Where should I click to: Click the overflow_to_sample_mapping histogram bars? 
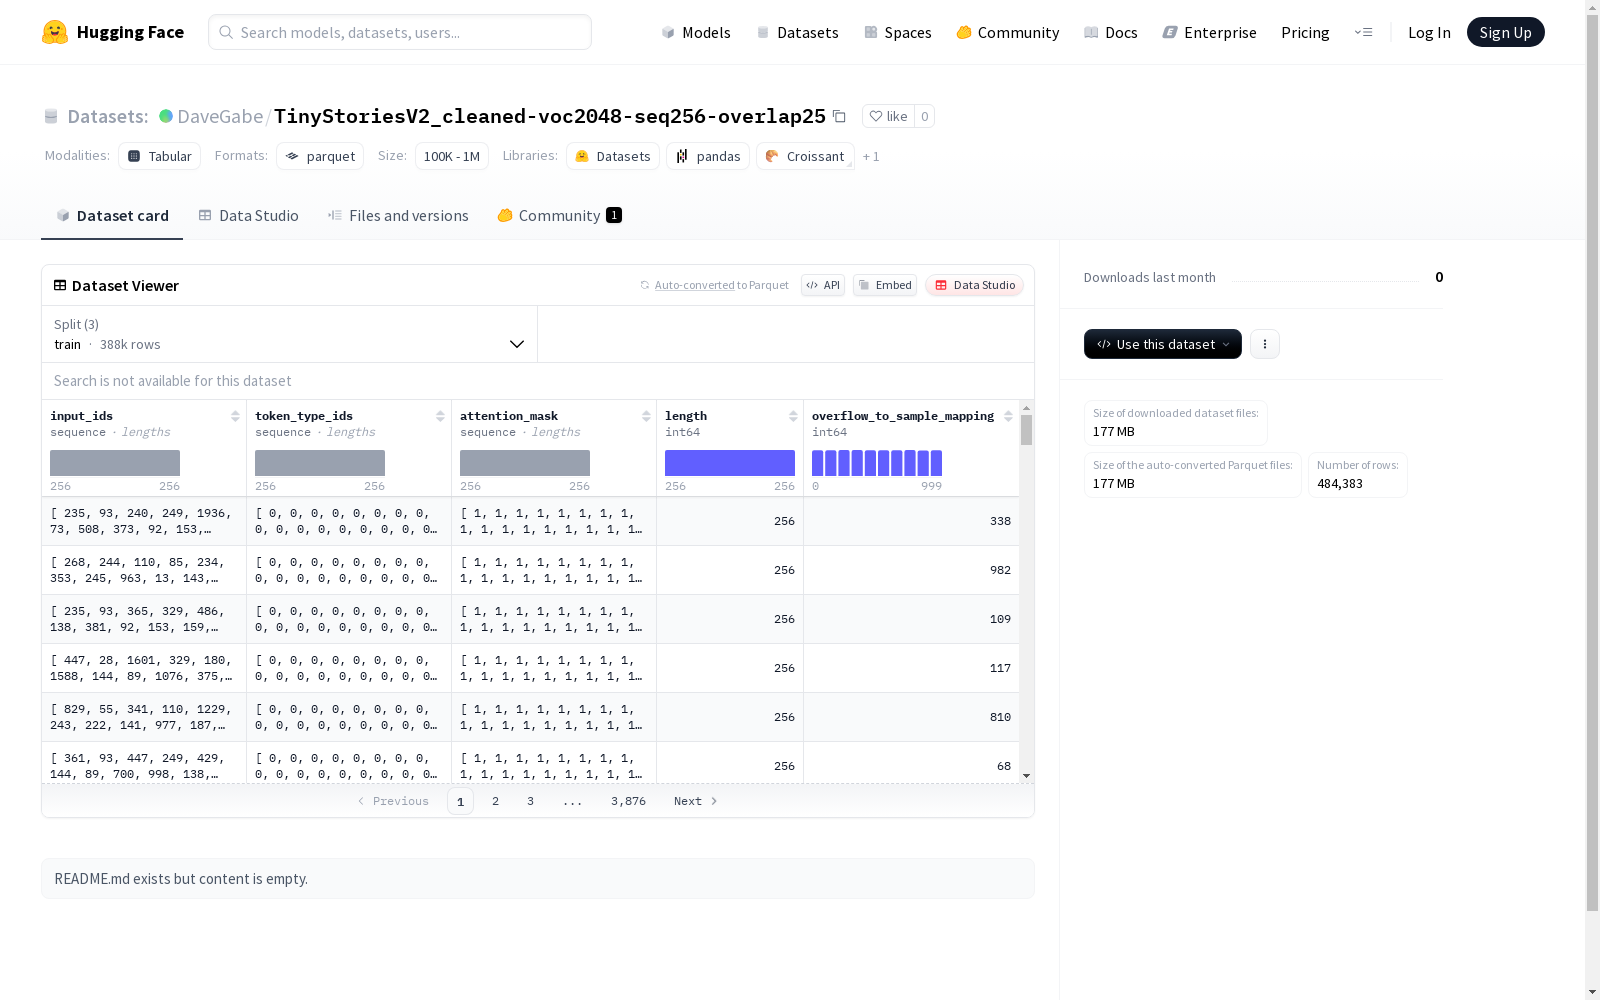click(x=877, y=463)
